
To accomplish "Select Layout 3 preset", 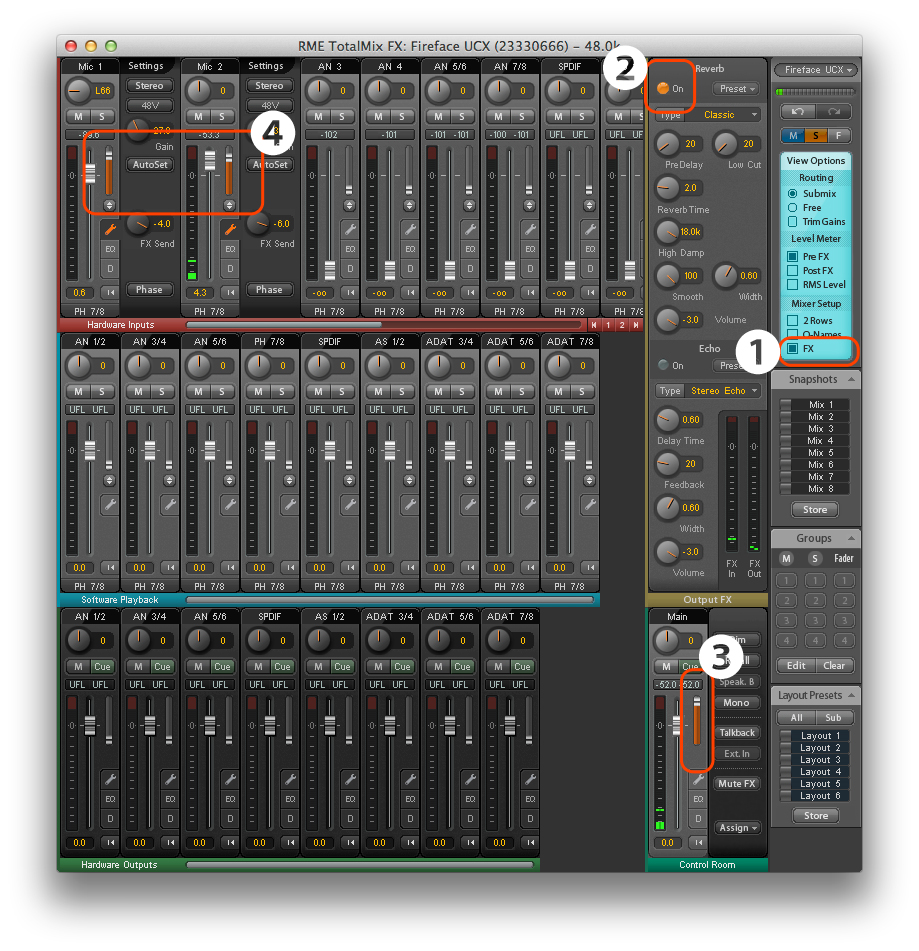I will pos(822,760).
